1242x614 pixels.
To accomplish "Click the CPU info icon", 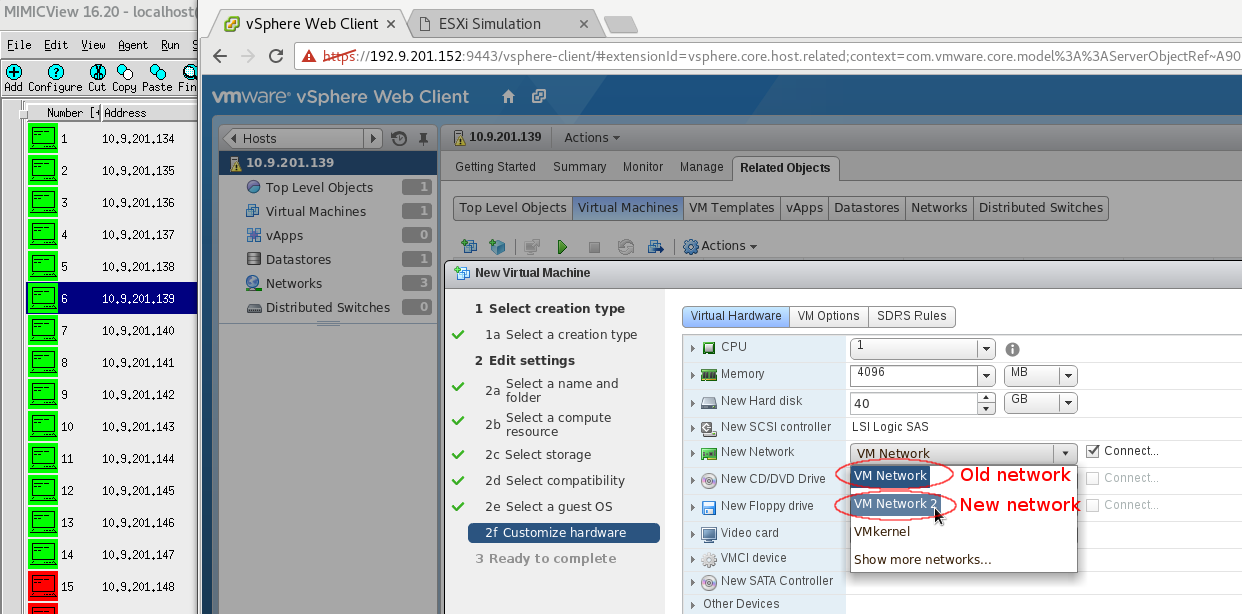I will click(x=1012, y=349).
